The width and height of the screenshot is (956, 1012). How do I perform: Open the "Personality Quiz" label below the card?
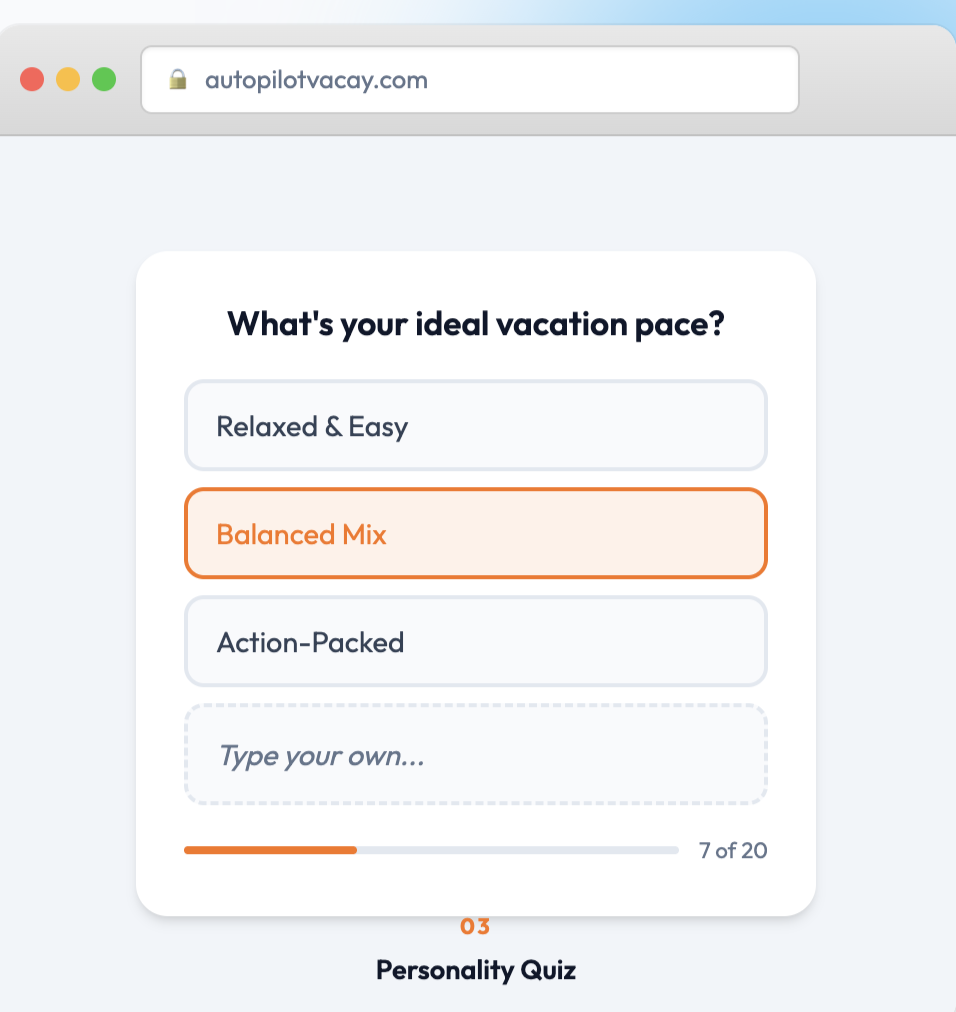coord(475,970)
